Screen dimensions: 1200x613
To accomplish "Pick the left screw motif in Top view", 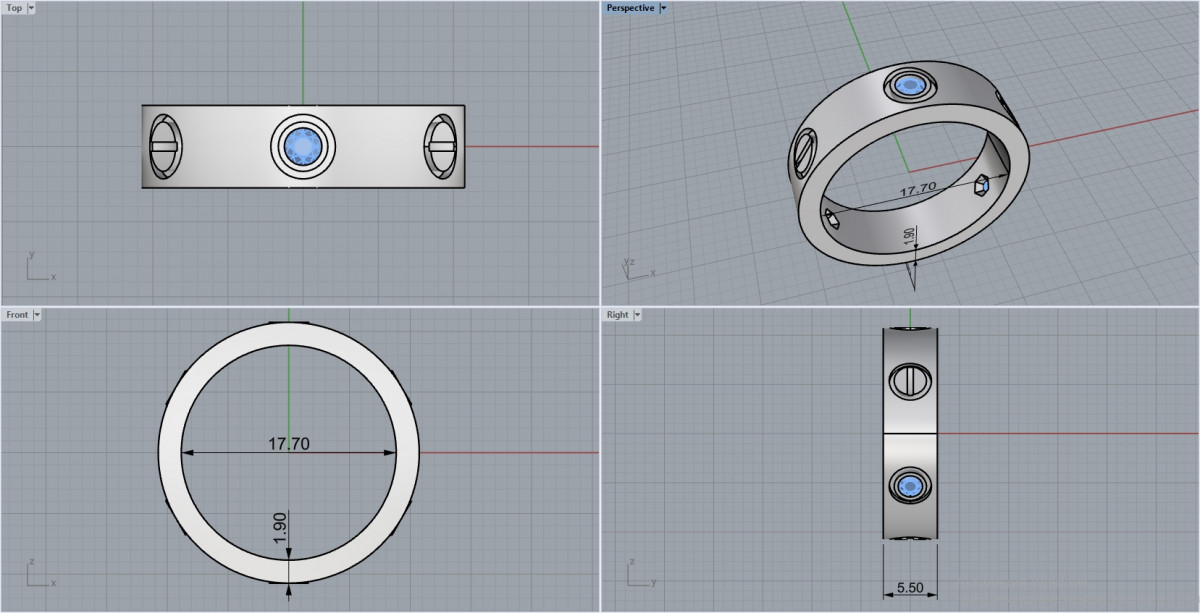I will [163, 147].
